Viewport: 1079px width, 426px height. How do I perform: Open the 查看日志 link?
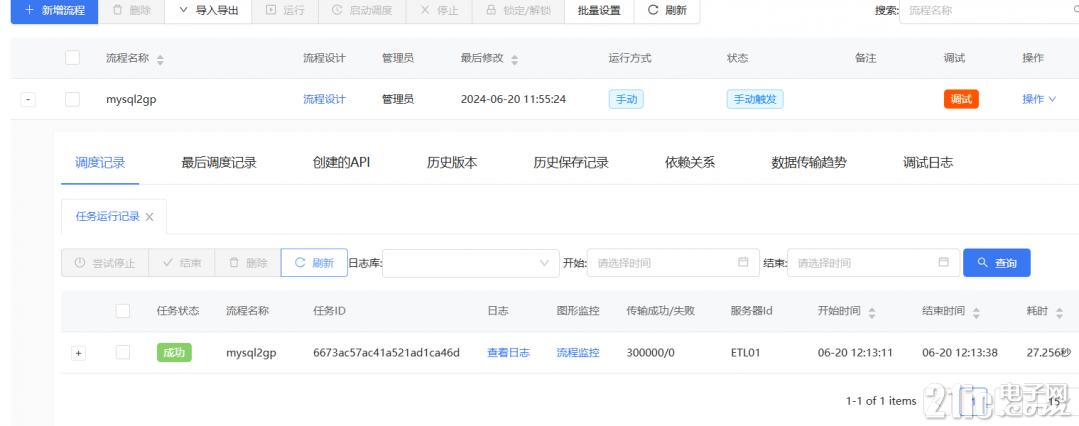509,352
